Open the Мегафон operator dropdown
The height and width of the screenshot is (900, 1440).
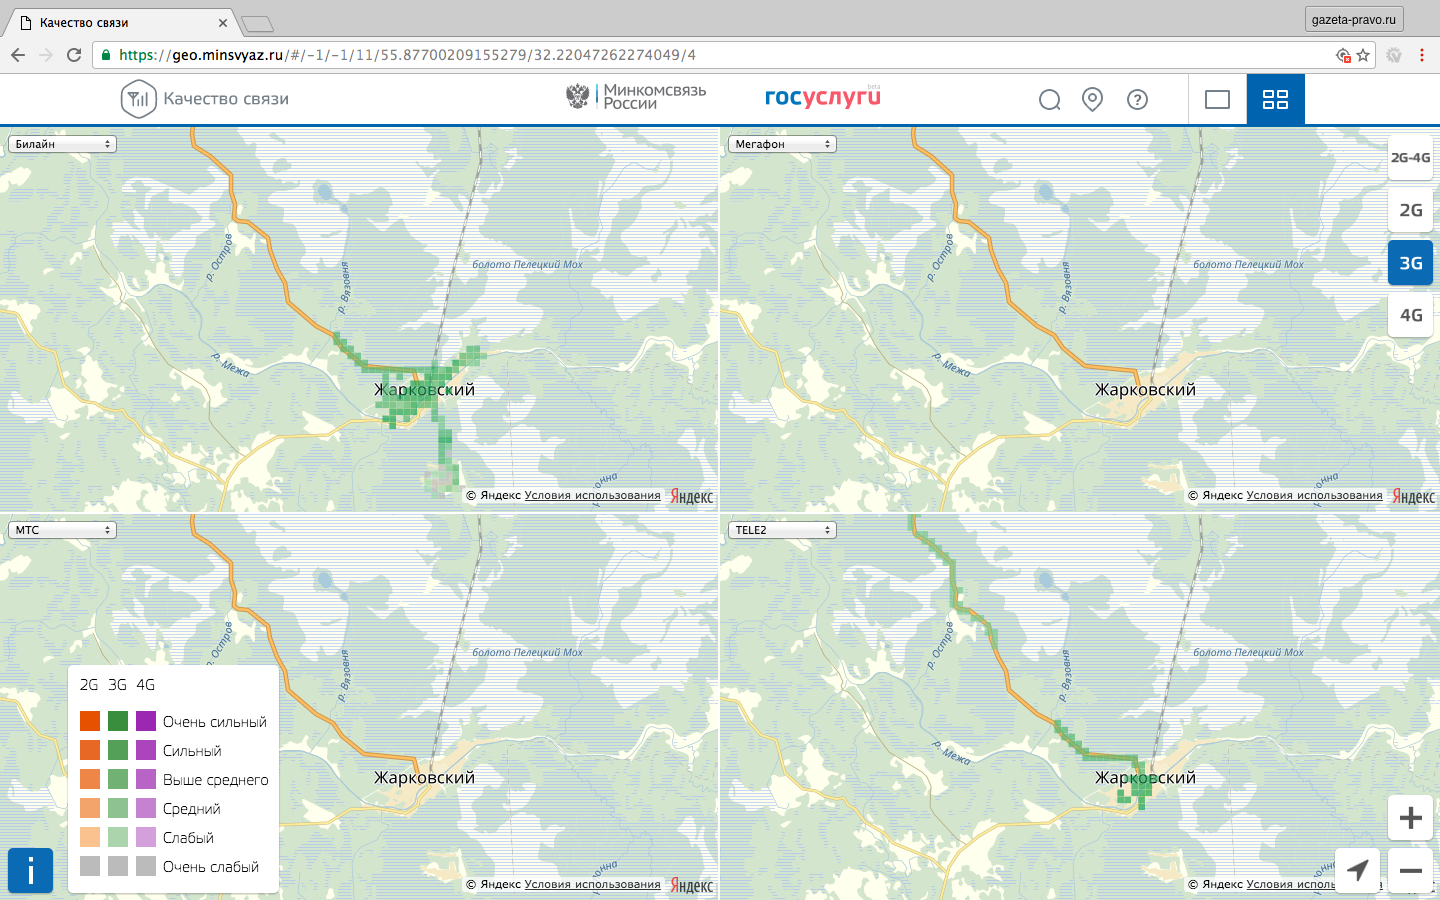tap(782, 144)
